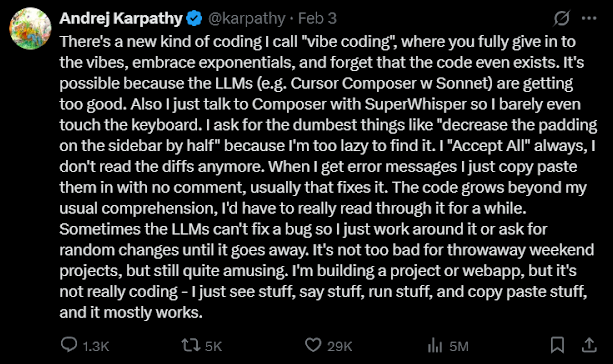
Task: Click the blue verified badge
Action: click(x=194, y=18)
